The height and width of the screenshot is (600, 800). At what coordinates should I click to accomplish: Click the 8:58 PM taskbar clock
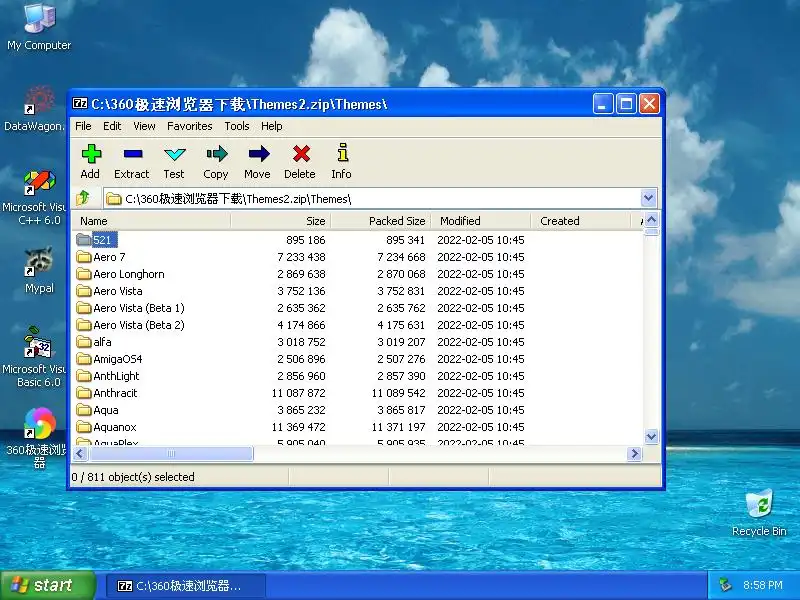[763, 585]
